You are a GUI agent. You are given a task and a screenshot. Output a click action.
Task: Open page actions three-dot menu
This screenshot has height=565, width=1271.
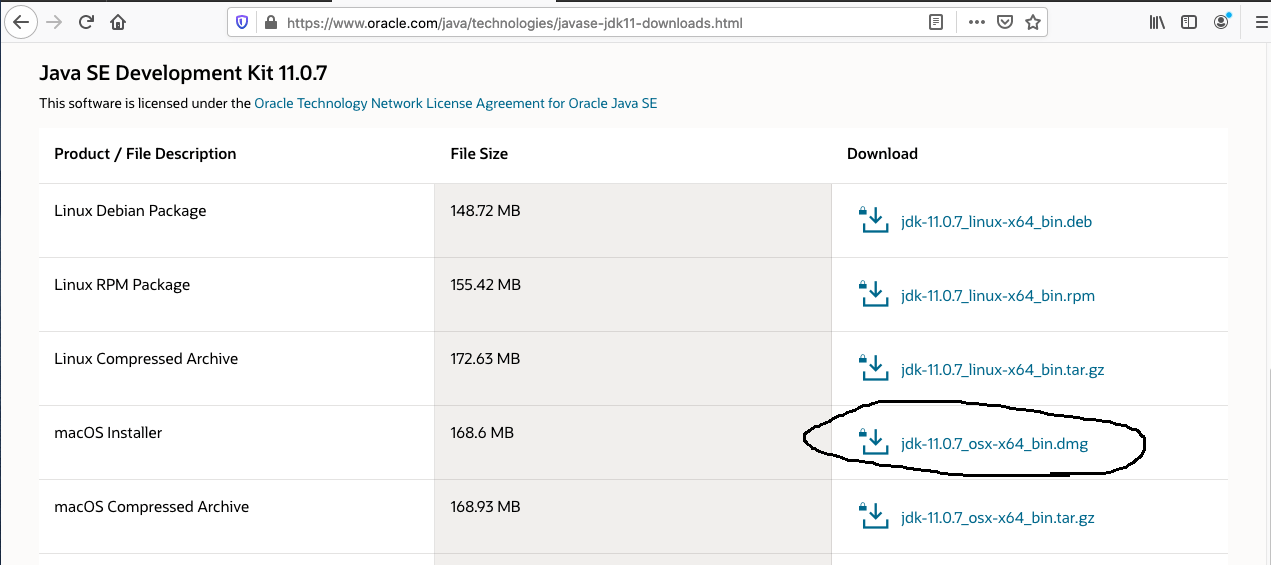pyautogui.click(x=977, y=21)
